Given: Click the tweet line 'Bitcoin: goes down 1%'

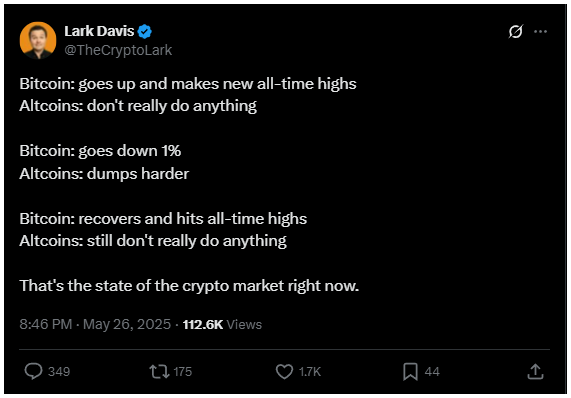Looking at the screenshot, I should click(100, 151).
